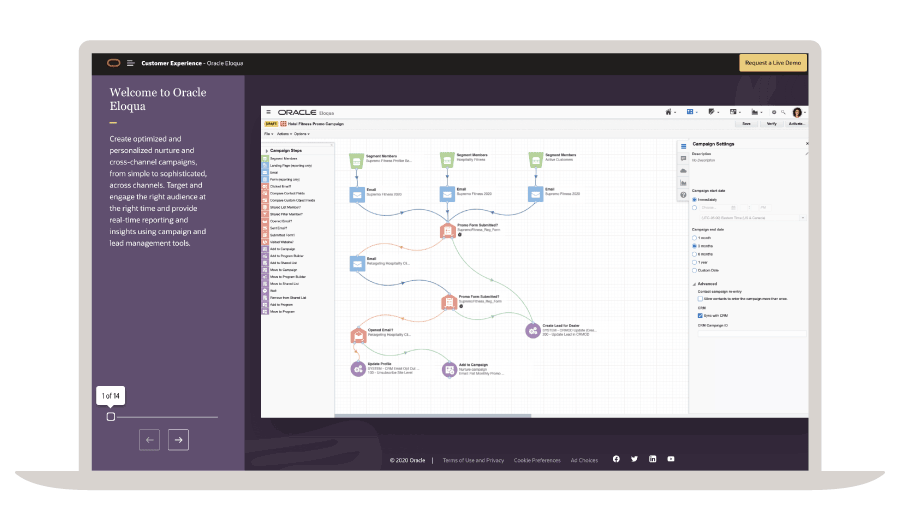Screen dimensions: 900x530
Task: Click Request a Live Demo button
Action: [773, 63]
